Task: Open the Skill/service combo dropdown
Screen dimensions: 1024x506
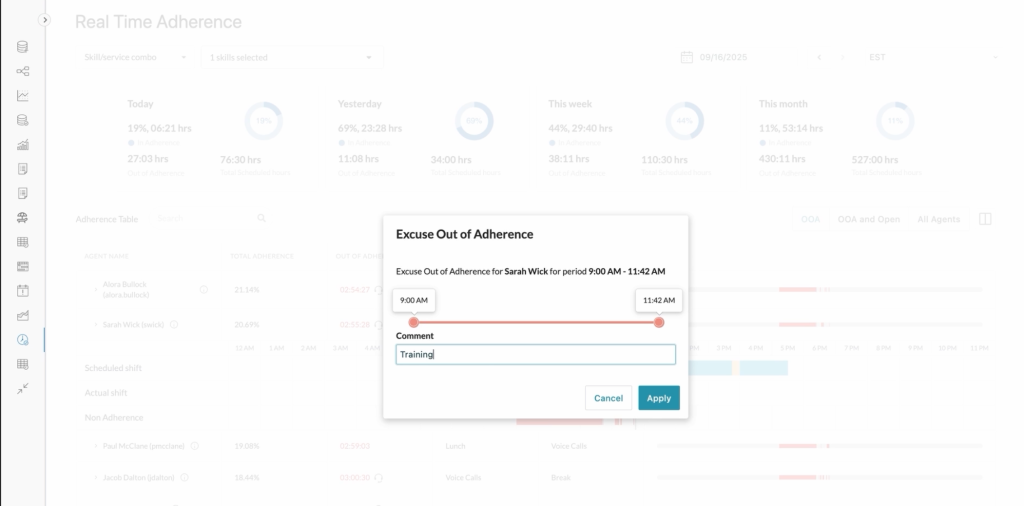Action: tap(135, 58)
